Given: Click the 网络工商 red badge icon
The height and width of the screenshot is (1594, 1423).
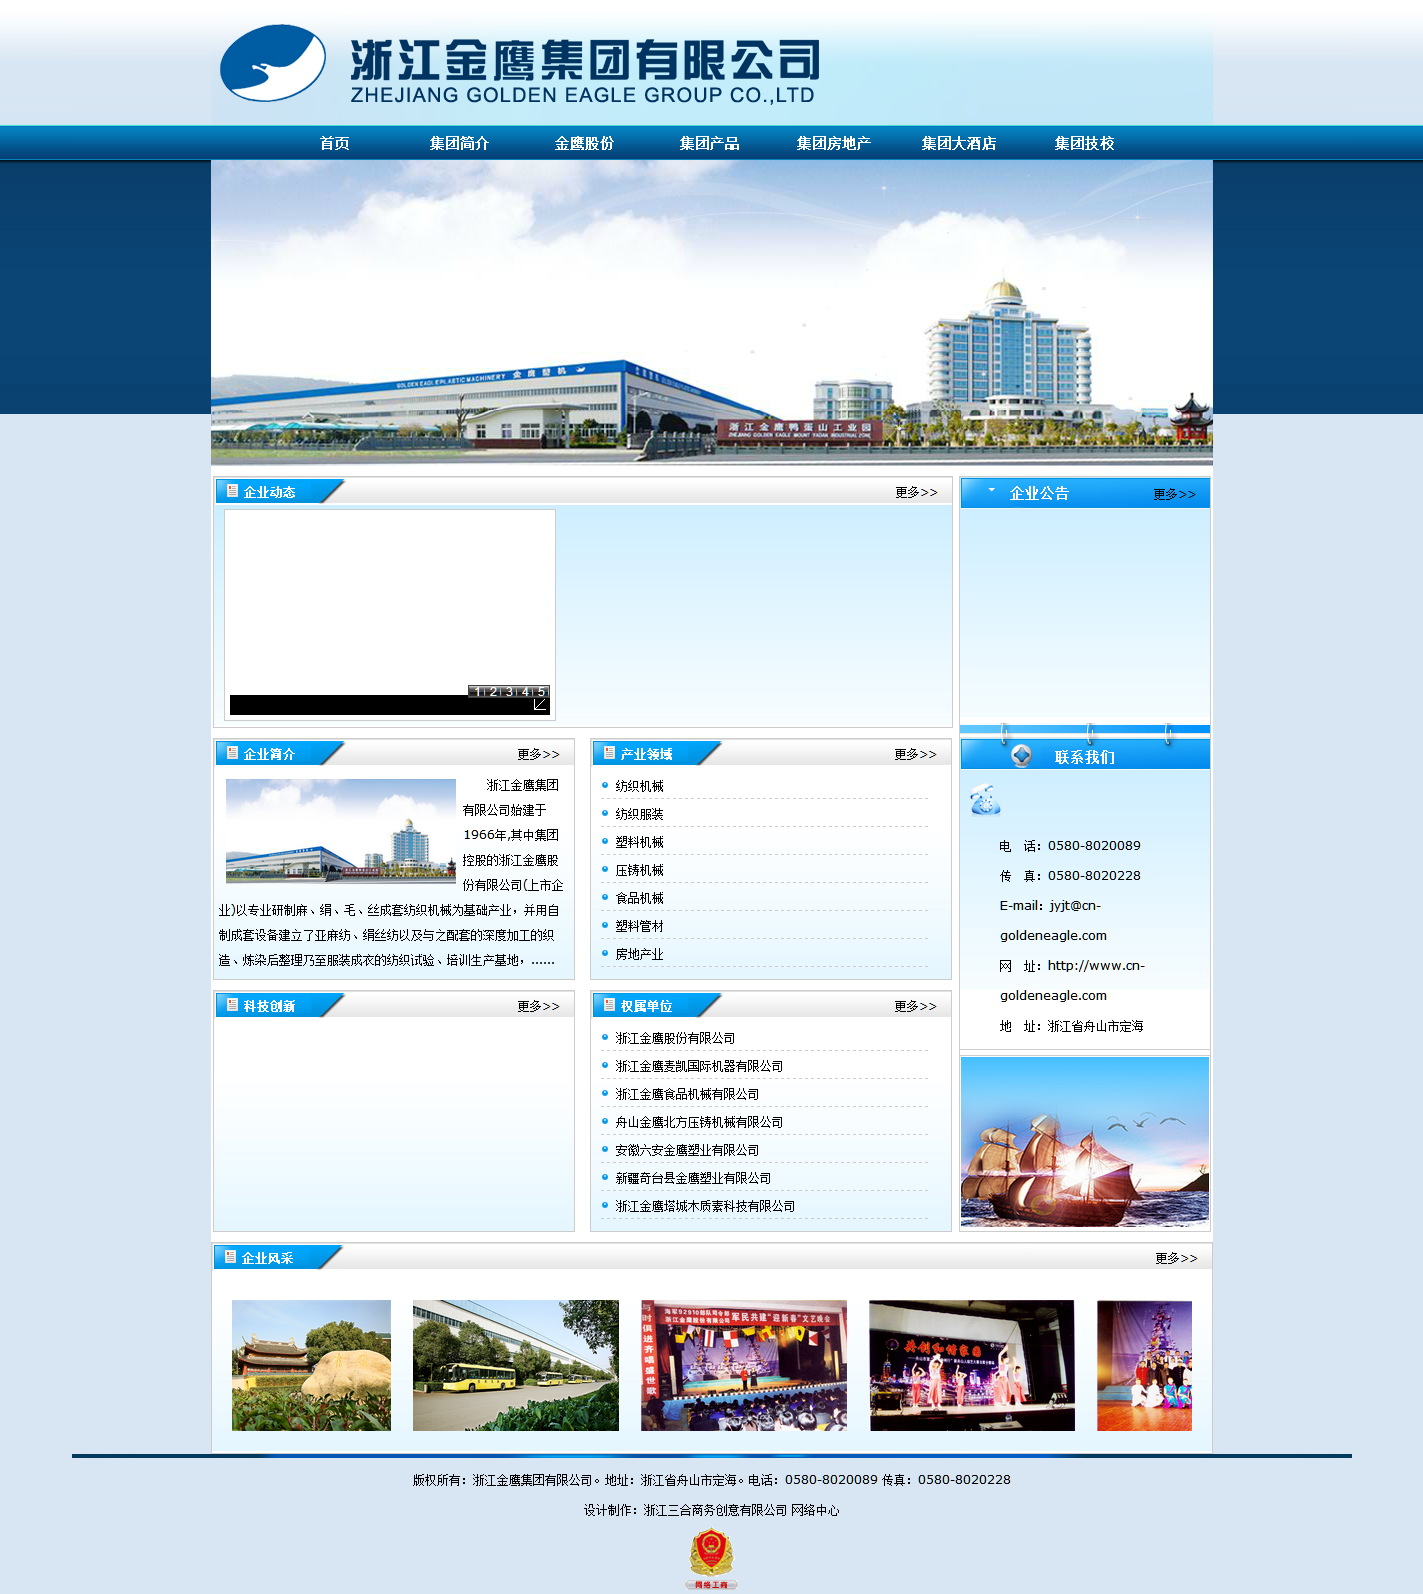Looking at the screenshot, I should [x=711, y=1558].
